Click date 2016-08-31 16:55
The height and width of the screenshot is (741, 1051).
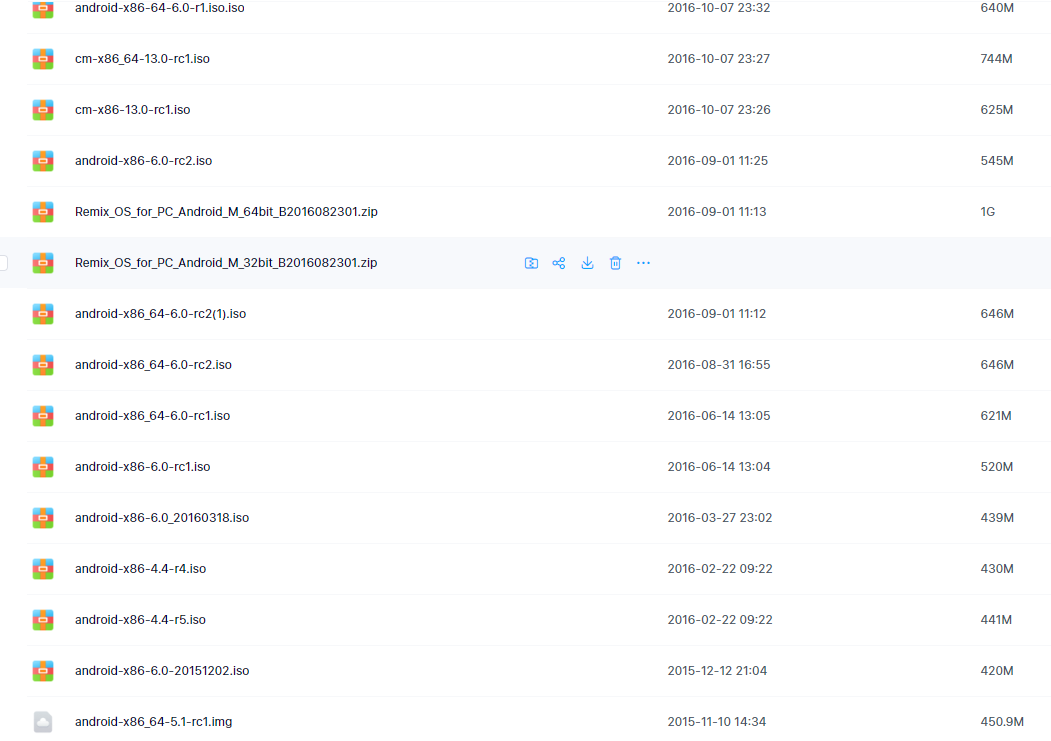pos(719,364)
